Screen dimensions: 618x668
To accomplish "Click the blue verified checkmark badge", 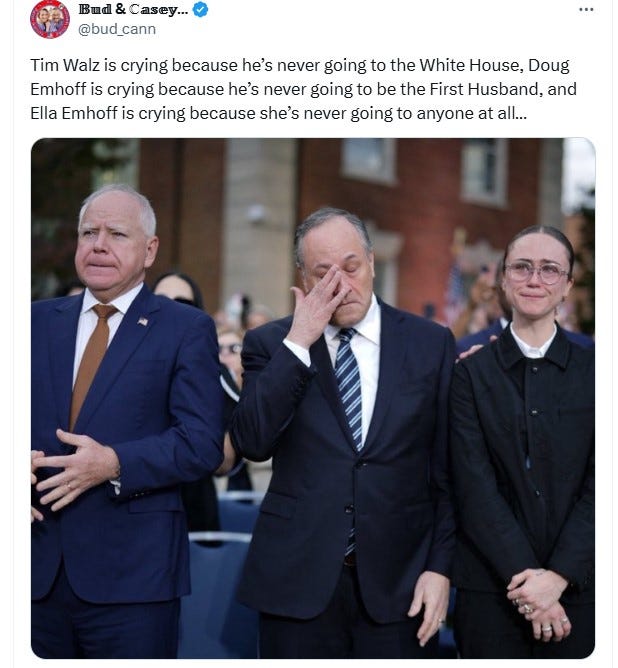I will tap(200, 9).
